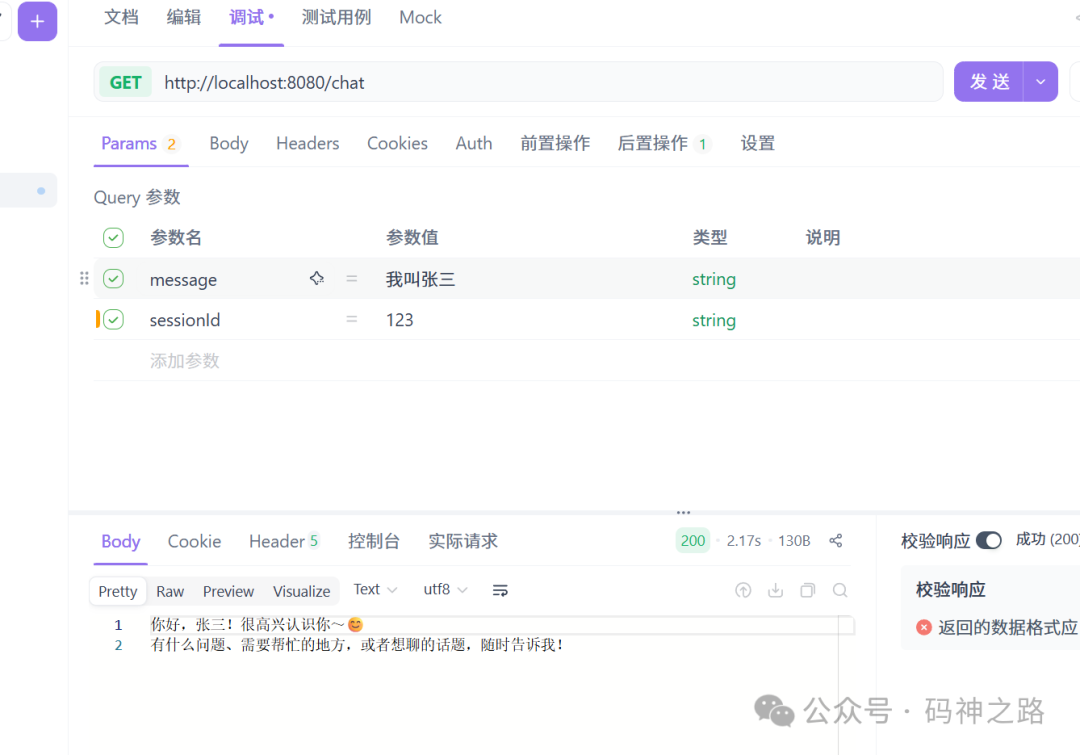
Task: Uncheck the sessionId parameter checkbox
Action: tap(113, 319)
